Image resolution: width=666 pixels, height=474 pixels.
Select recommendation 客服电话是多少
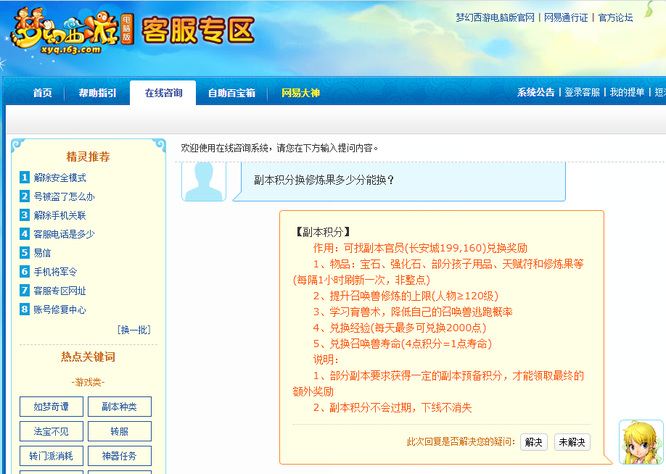point(64,234)
